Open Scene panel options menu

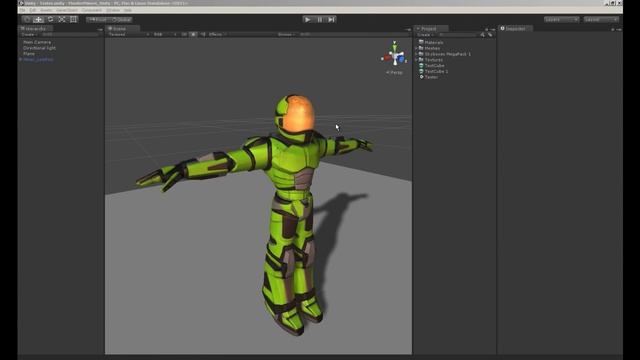pyautogui.click(x=408, y=29)
